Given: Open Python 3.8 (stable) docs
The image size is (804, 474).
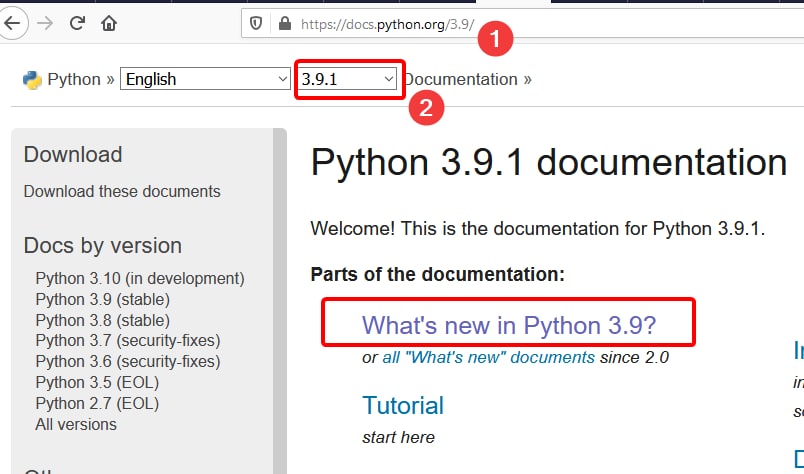Looking at the screenshot, I should click(x=103, y=320).
